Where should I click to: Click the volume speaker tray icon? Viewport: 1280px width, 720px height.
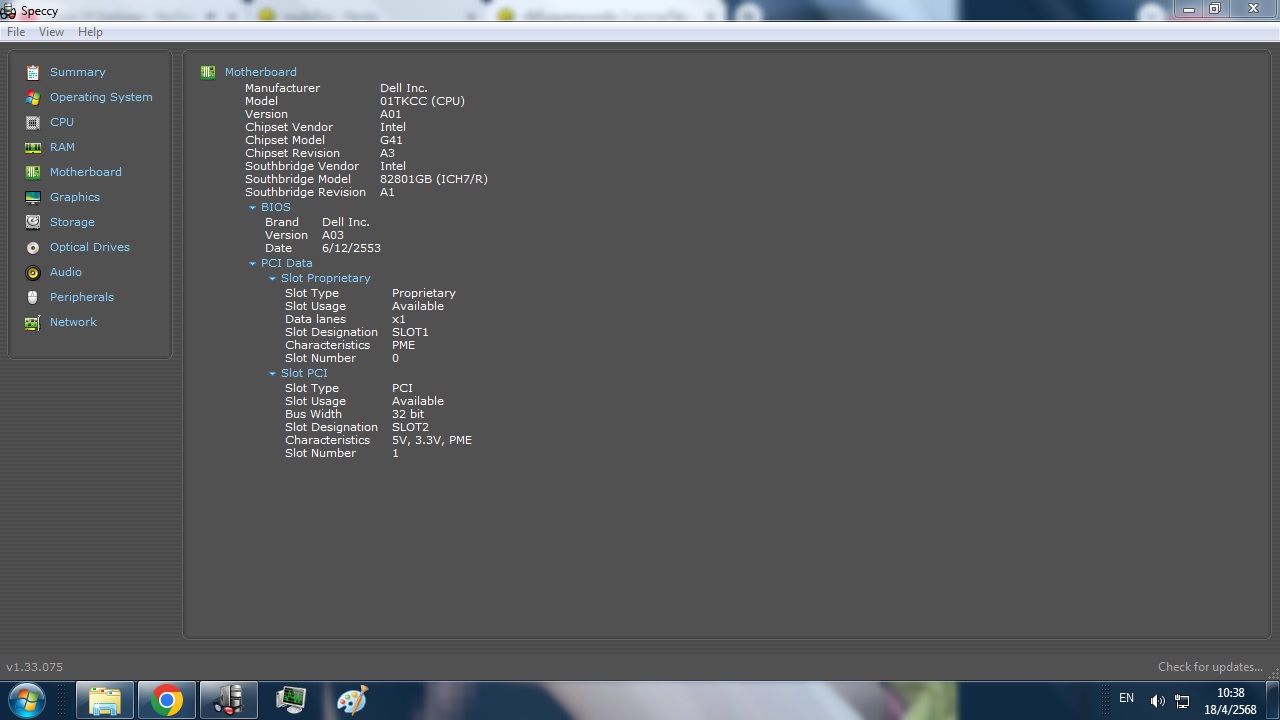1157,701
